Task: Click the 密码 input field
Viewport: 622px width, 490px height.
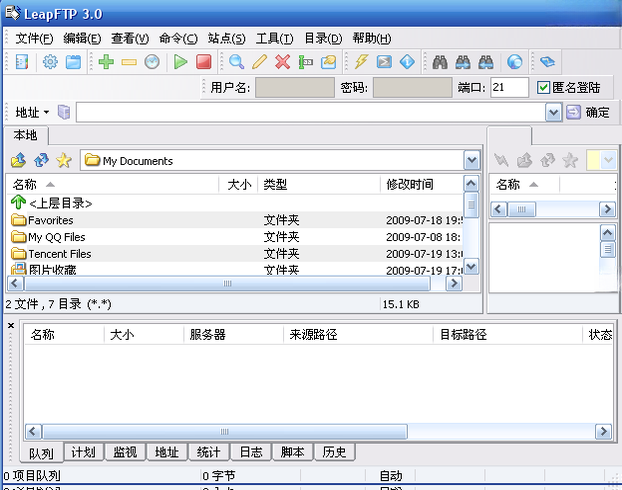Action: pyautogui.click(x=413, y=88)
